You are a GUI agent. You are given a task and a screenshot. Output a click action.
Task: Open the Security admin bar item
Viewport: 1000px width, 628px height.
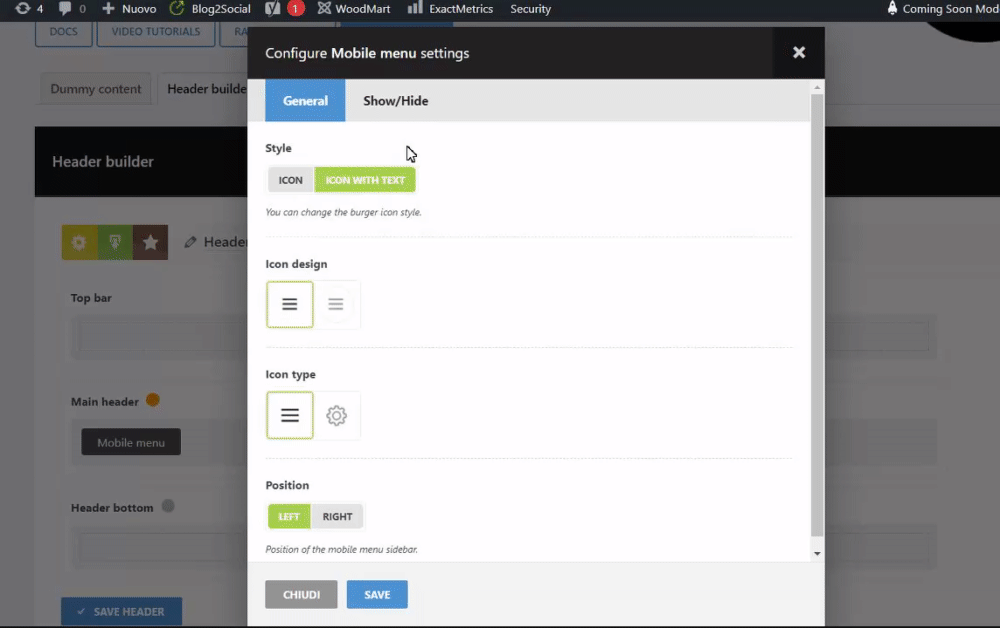531,9
